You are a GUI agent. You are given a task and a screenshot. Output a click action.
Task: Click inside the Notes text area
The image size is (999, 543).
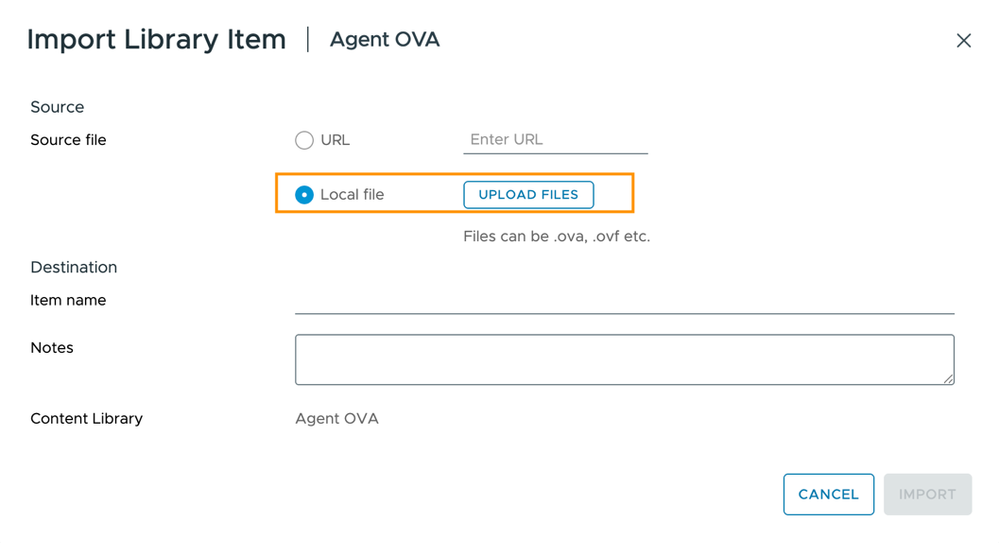tap(624, 359)
